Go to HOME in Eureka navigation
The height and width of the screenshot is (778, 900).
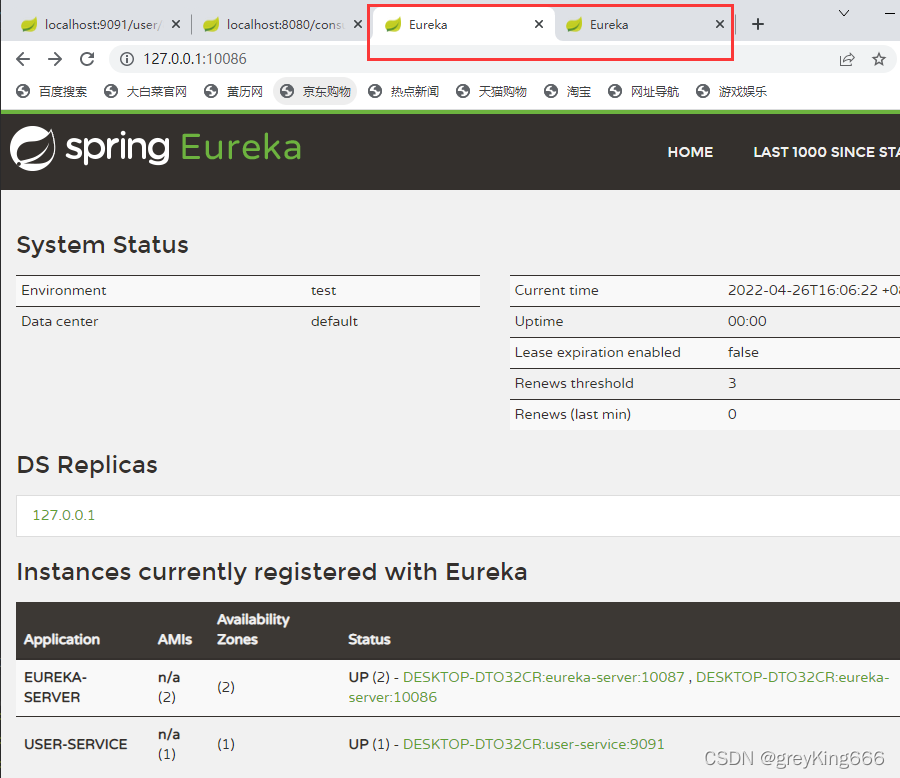[690, 152]
